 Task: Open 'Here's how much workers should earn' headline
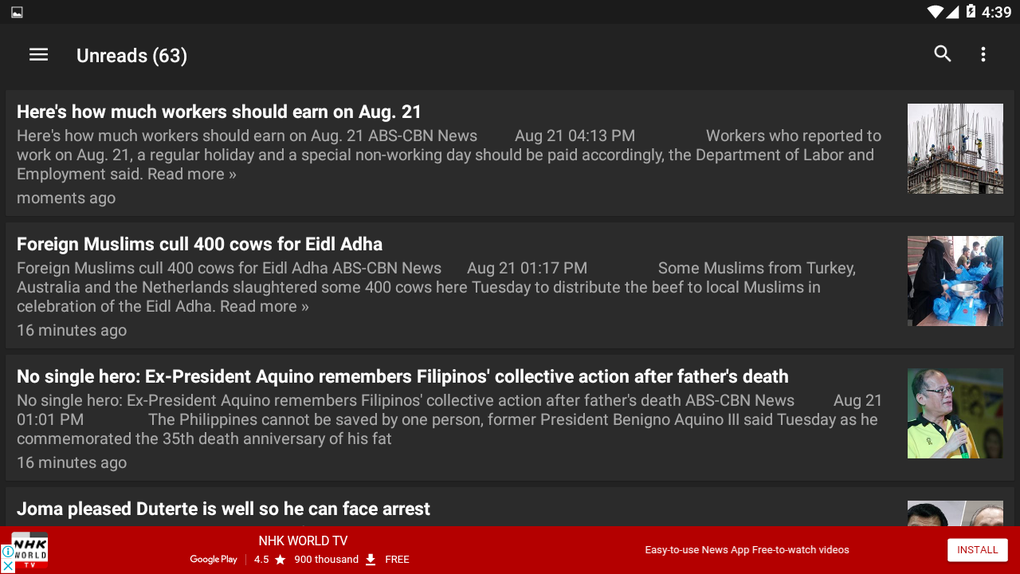click(x=219, y=112)
